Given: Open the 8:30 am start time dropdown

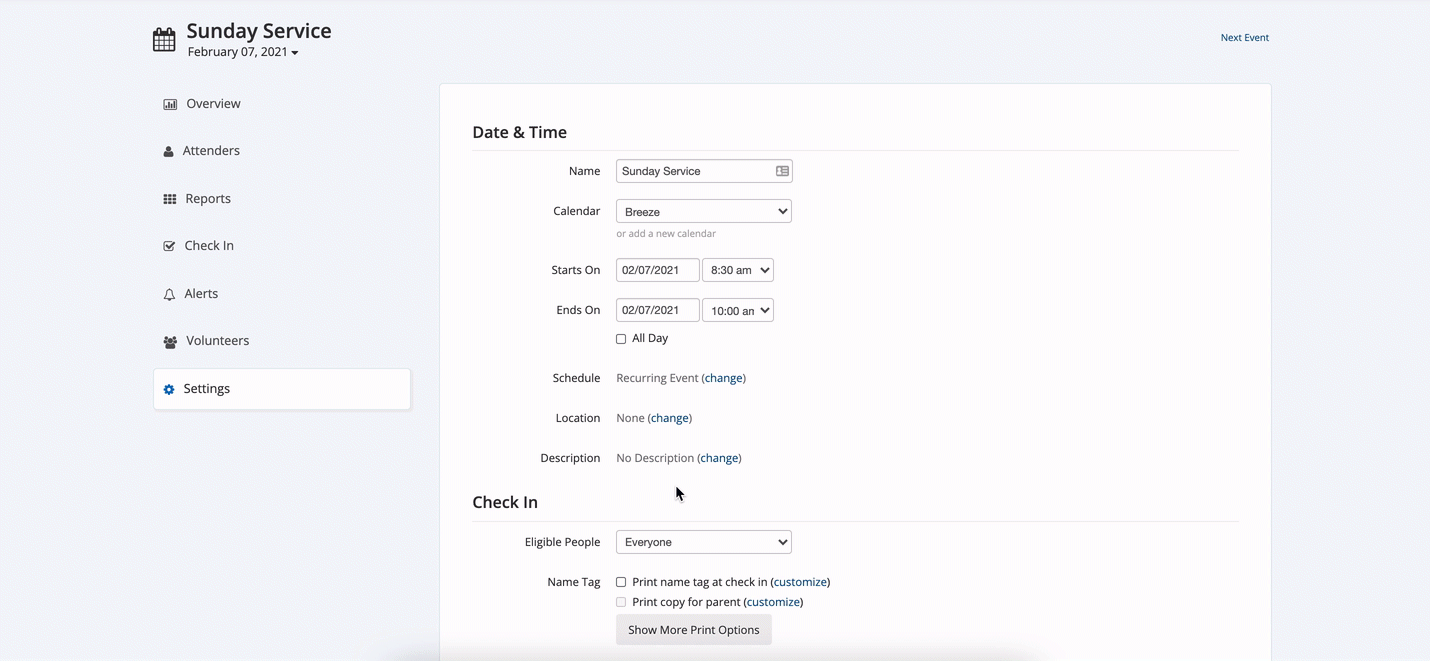Looking at the screenshot, I should coord(738,270).
